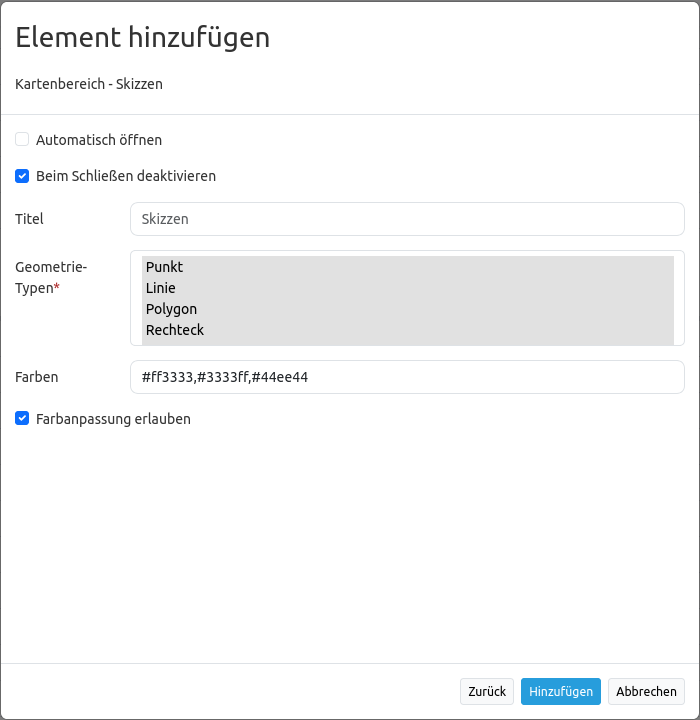Click the 'Element hinzufügen' dialog heading
The width and height of the screenshot is (700, 720).
click(x=143, y=37)
